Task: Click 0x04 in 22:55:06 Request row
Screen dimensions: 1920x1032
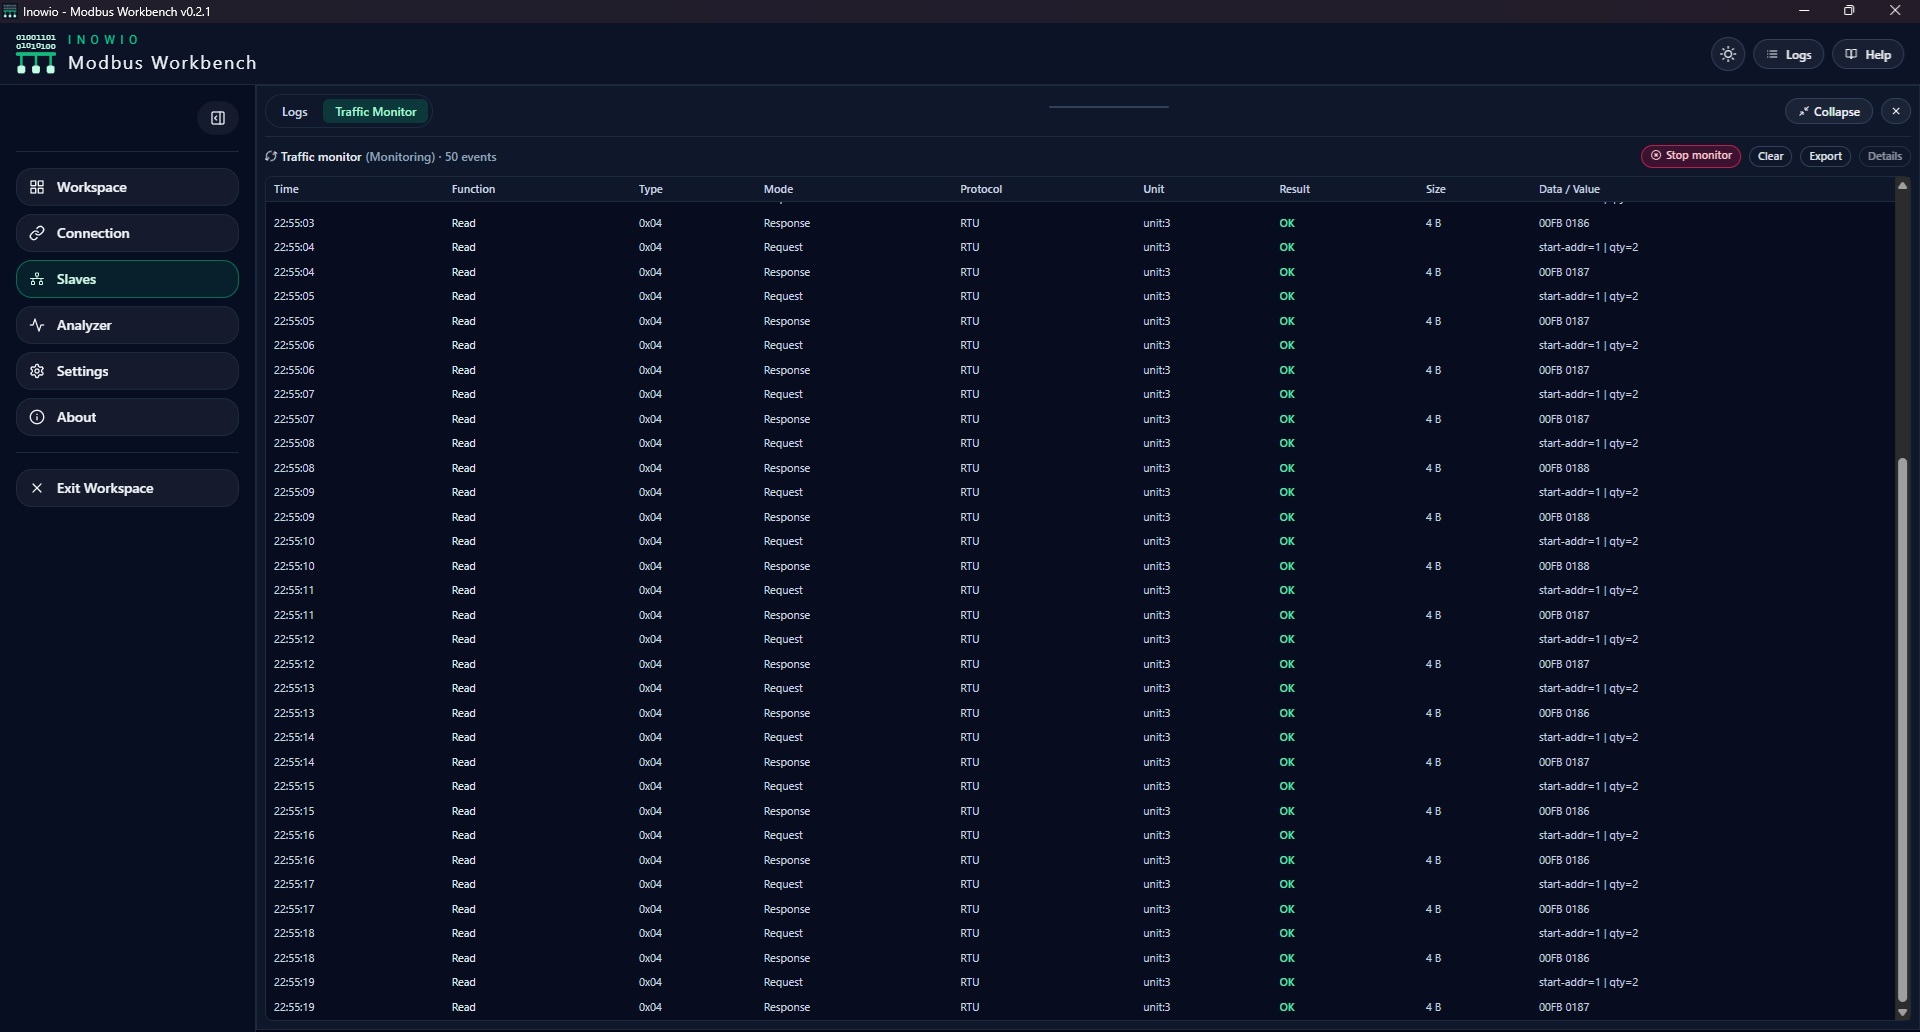Action: click(650, 345)
